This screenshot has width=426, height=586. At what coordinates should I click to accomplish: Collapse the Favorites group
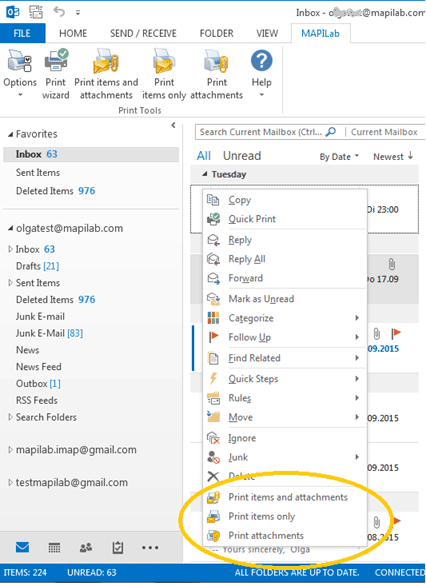10,134
